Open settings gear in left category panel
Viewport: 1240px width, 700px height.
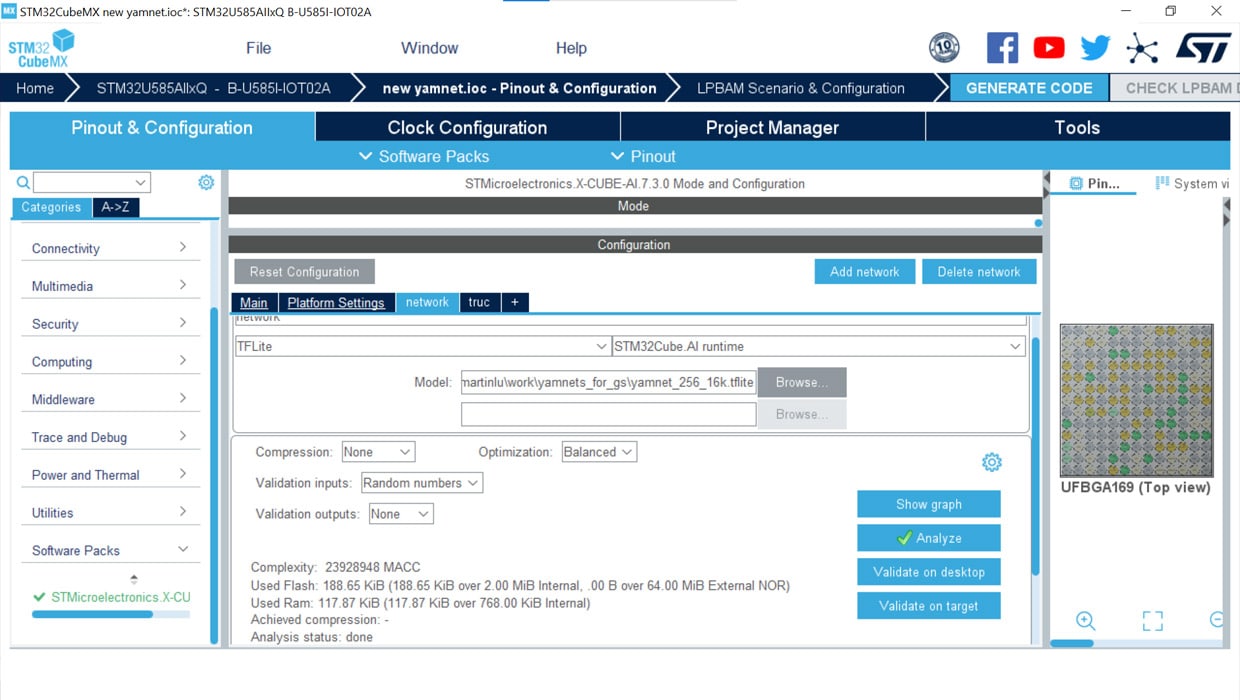click(206, 182)
